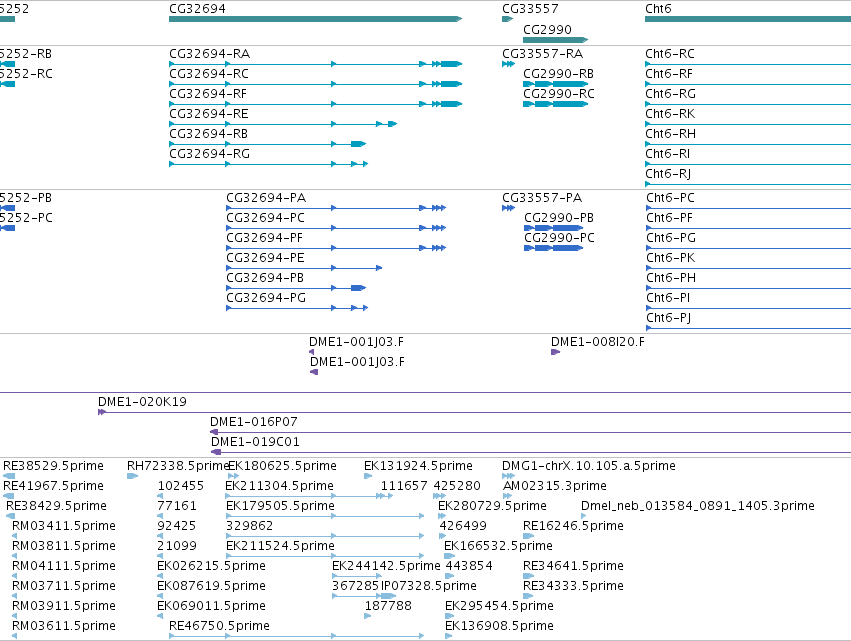Click protein Cht6-PJ label
The height and width of the screenshot is (641, 851).
(669, 318)
